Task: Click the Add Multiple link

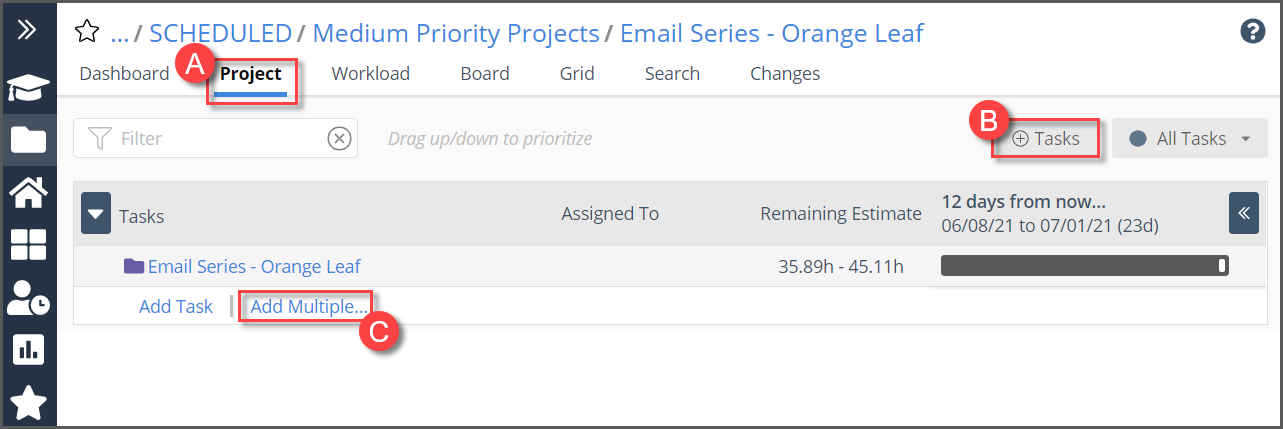Action: click(308, 307)
